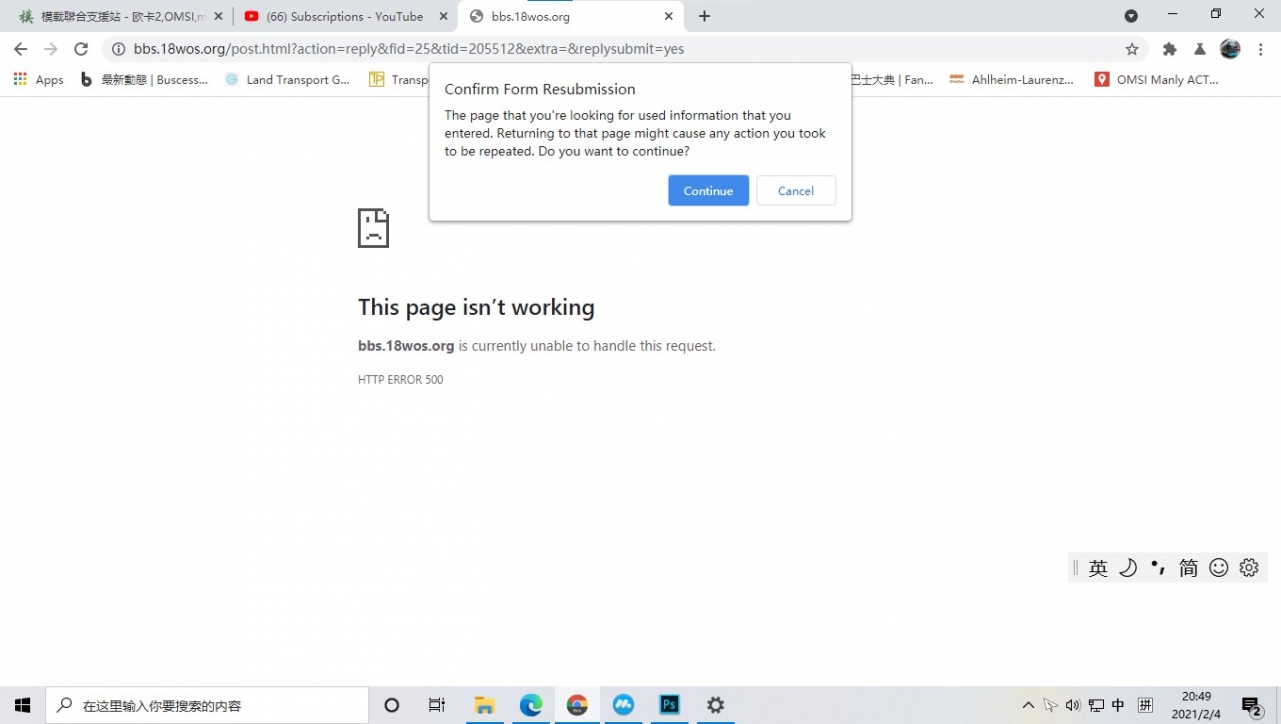Go back to the previous page
Viewport: 1281px width, 724px height.
(x=21, y=49)
